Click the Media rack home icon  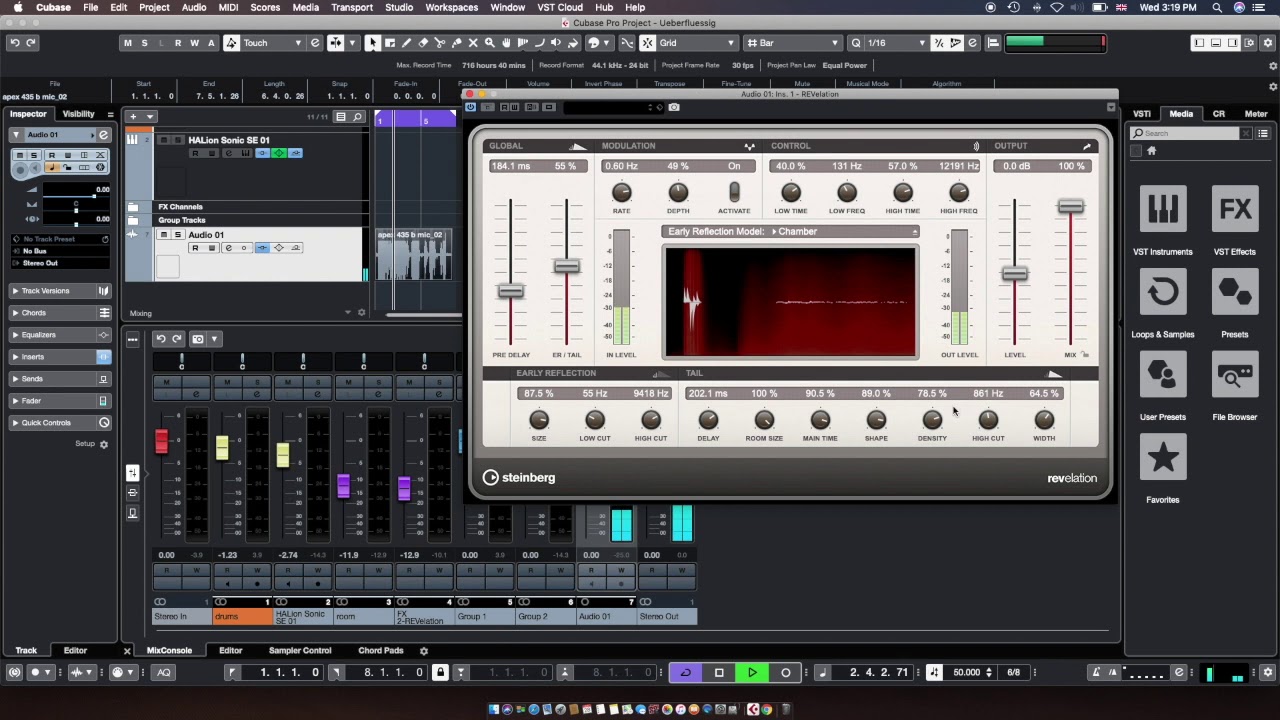1151,151
